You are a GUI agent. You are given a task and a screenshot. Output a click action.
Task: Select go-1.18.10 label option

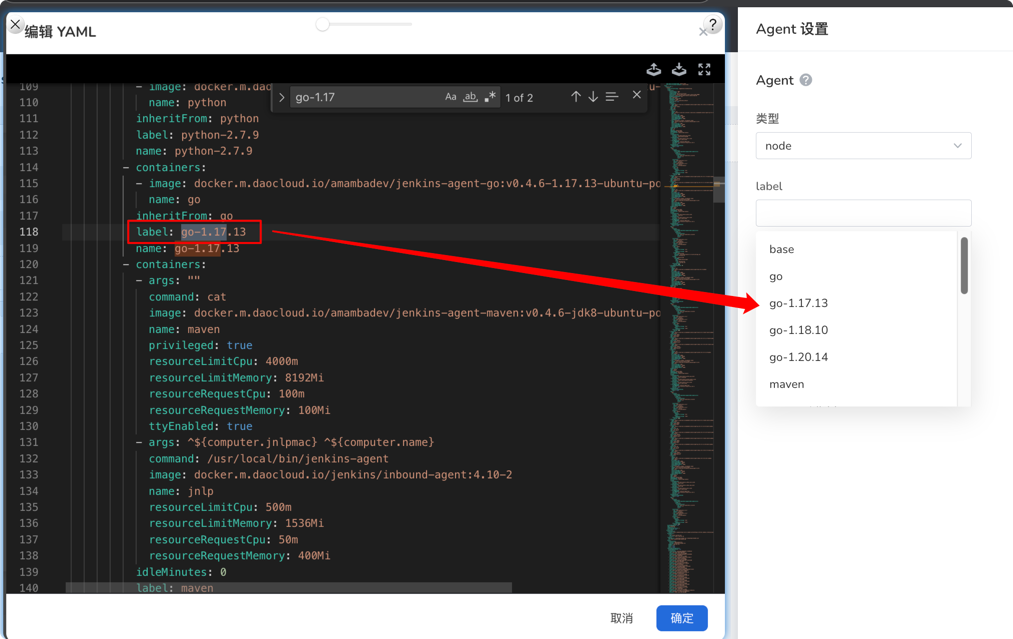tap(798, 330)
